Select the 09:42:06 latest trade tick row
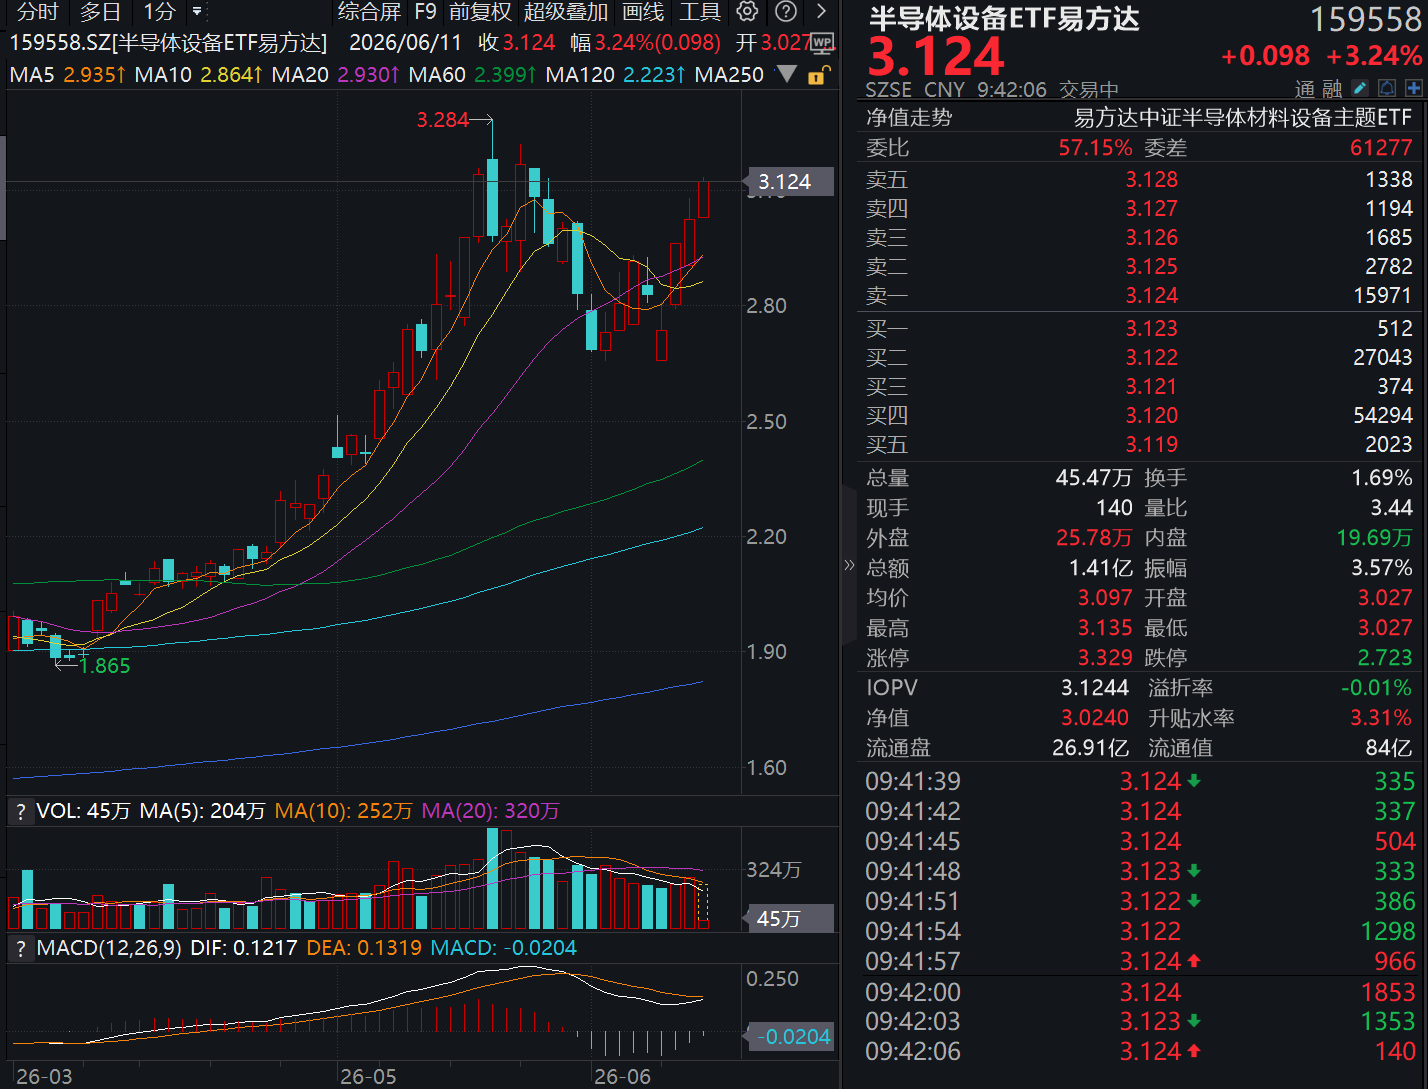Viewport: 1428px width, 1089px height. pos(1140,1051)
